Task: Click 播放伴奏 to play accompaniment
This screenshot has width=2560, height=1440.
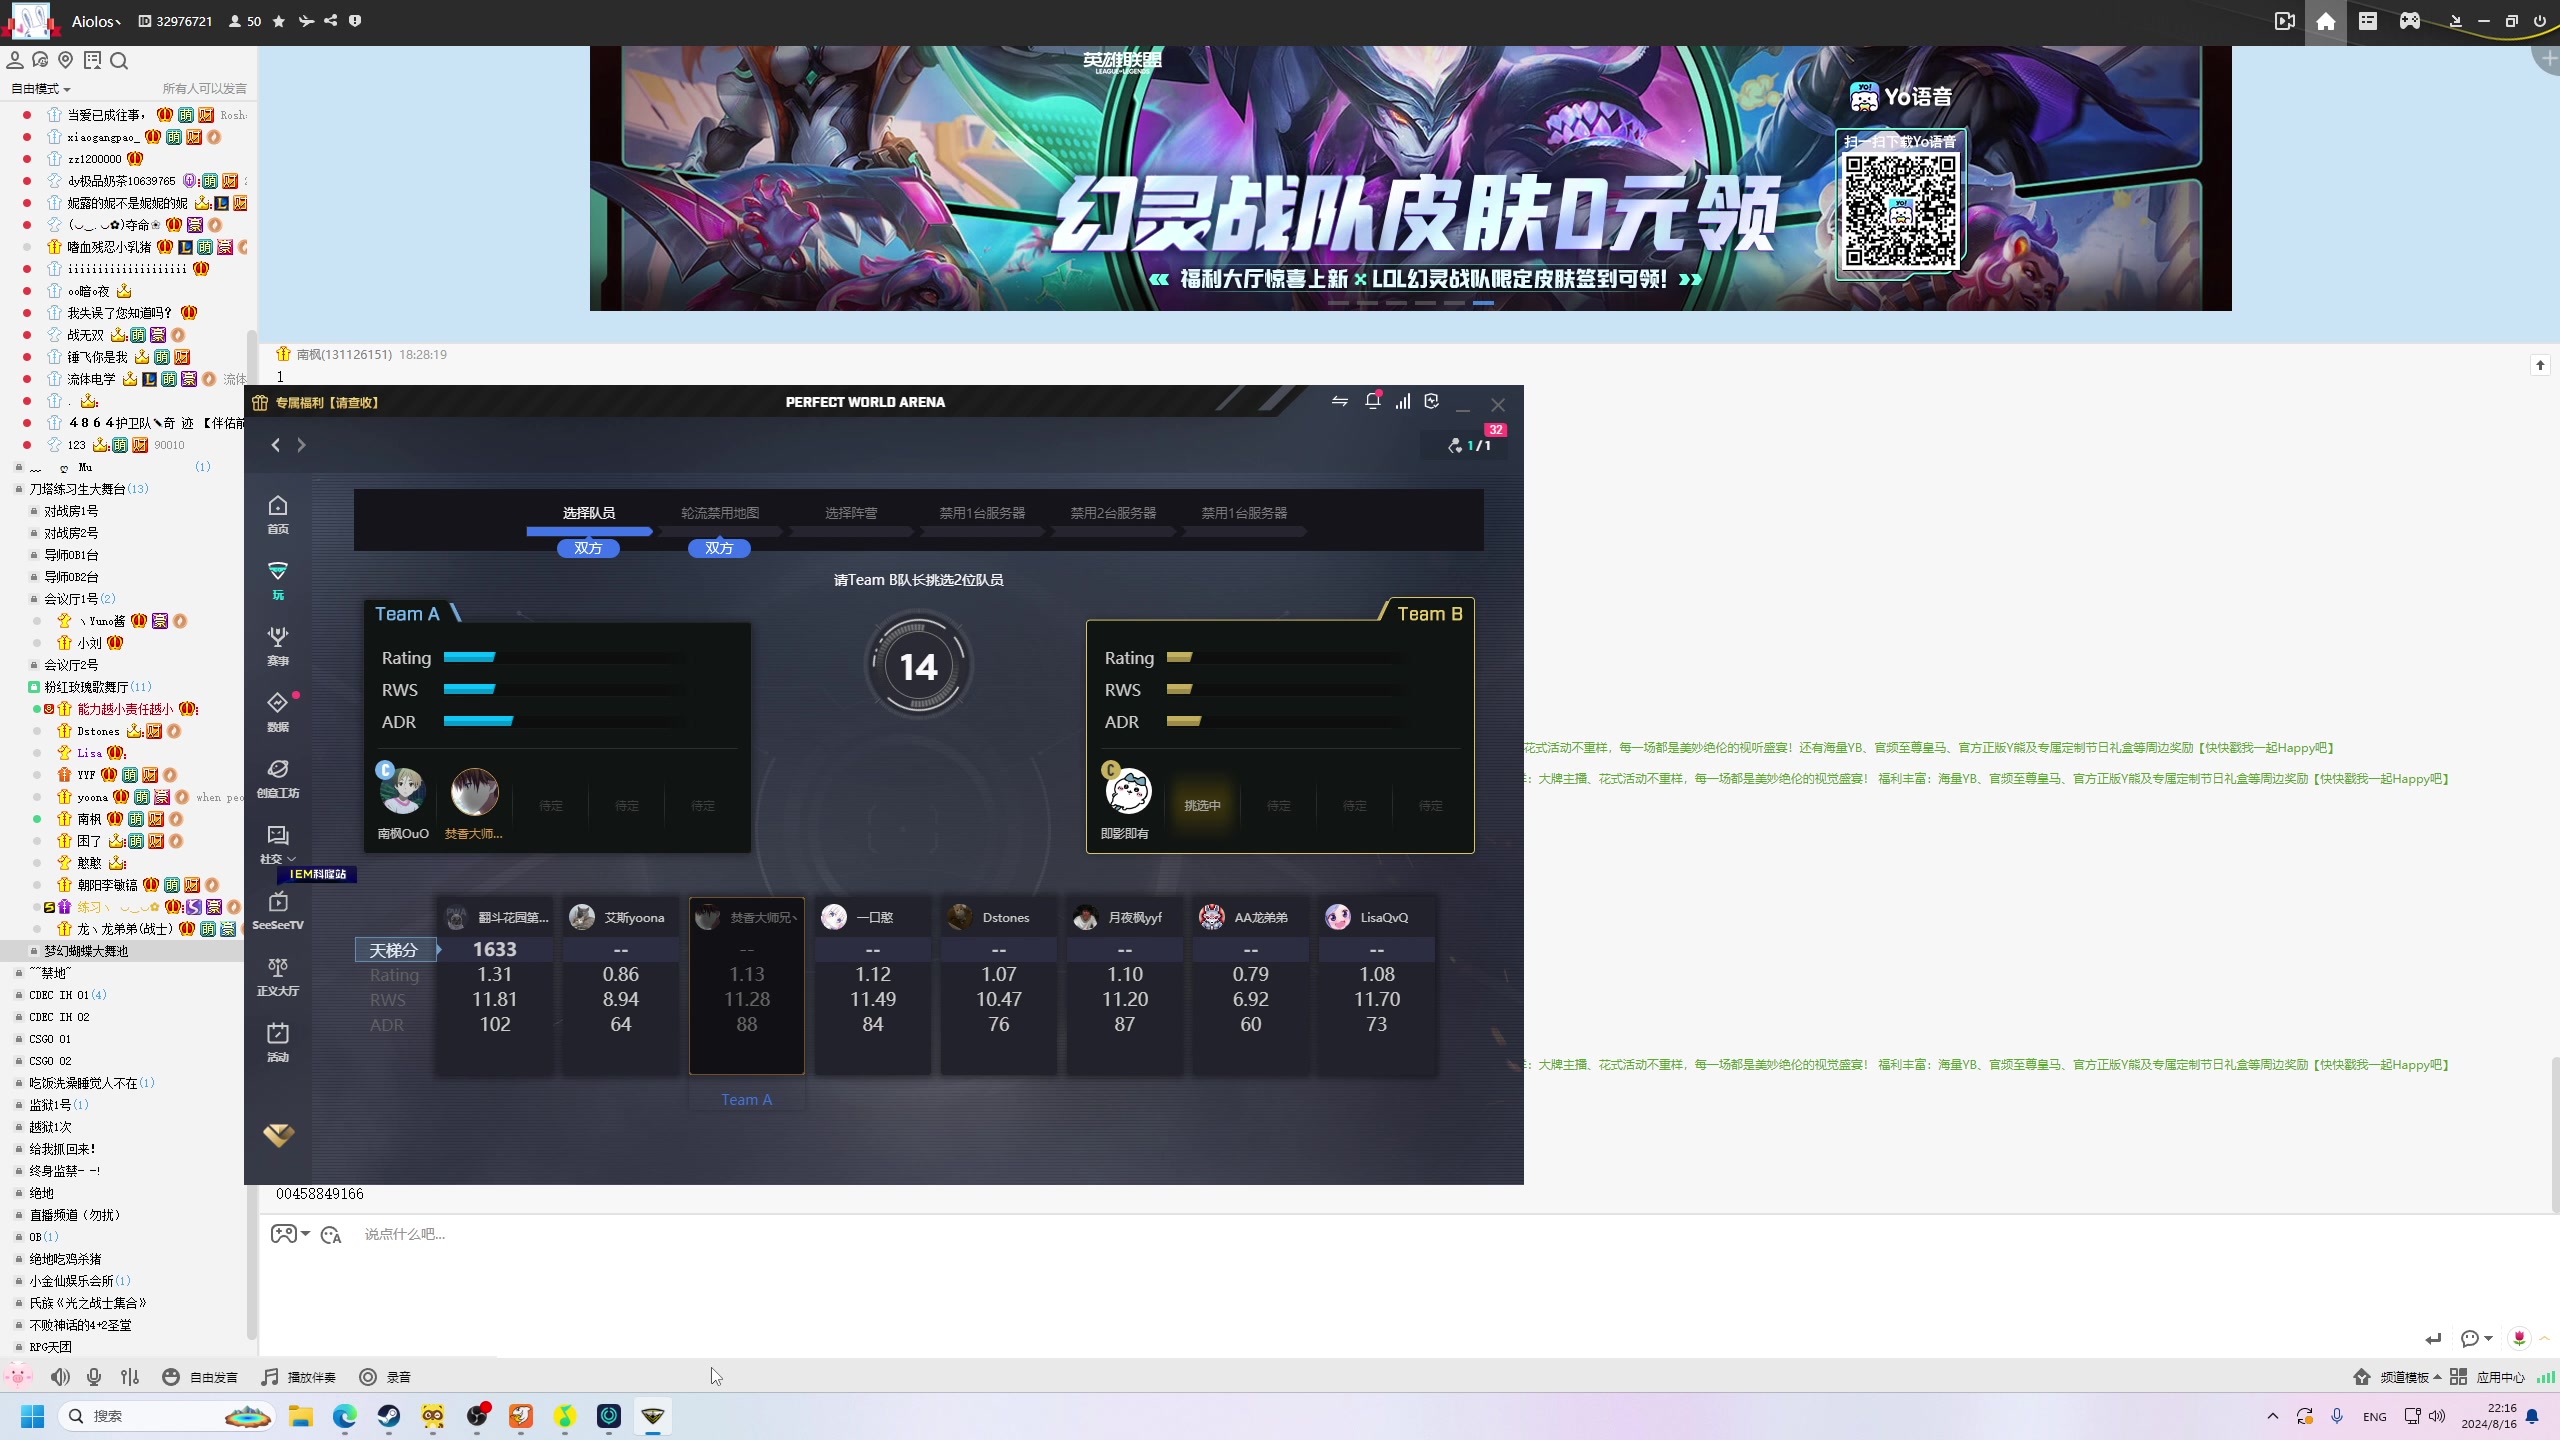Action: pyautogui.click(x=299, y=1377)
